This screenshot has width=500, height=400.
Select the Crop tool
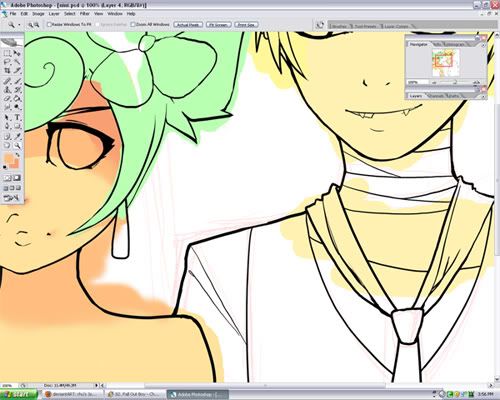[x=7, y=70]
